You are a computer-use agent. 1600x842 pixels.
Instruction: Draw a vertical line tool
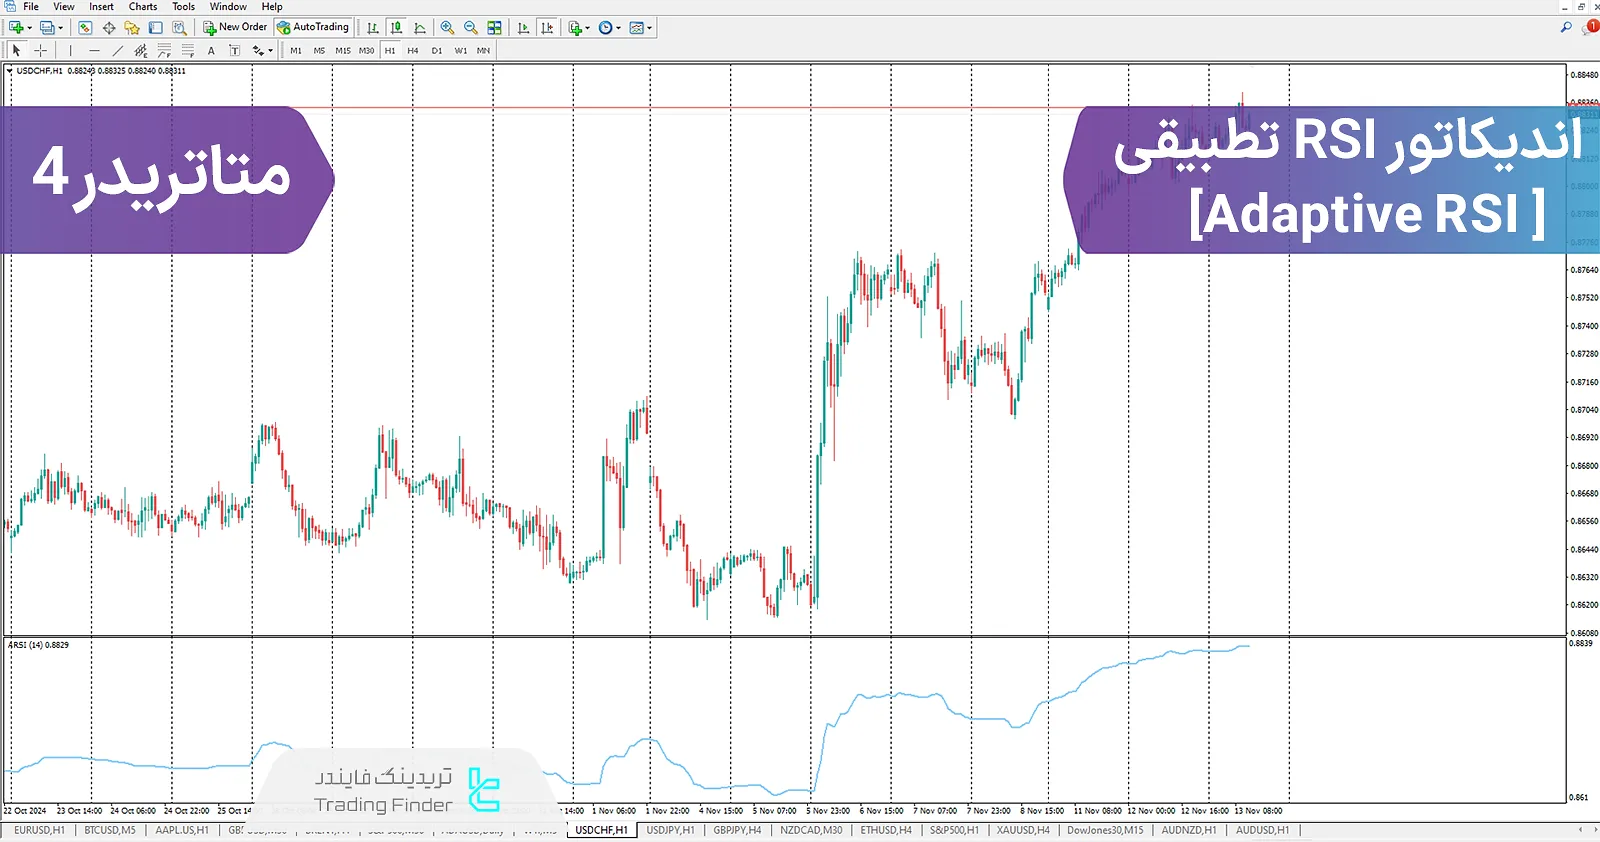point(70,50)
